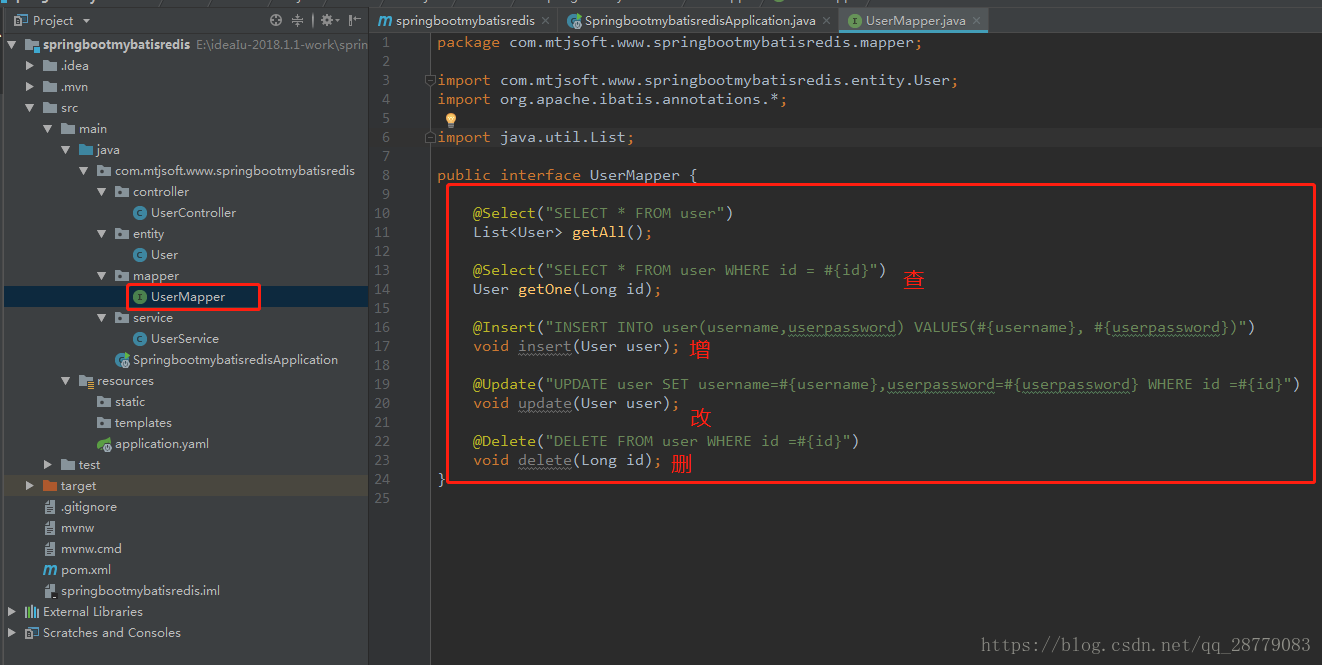The height and width of the screenshot is (665, 1322).
Task: Click the package statement on line 1
Action: coord(680,42)
